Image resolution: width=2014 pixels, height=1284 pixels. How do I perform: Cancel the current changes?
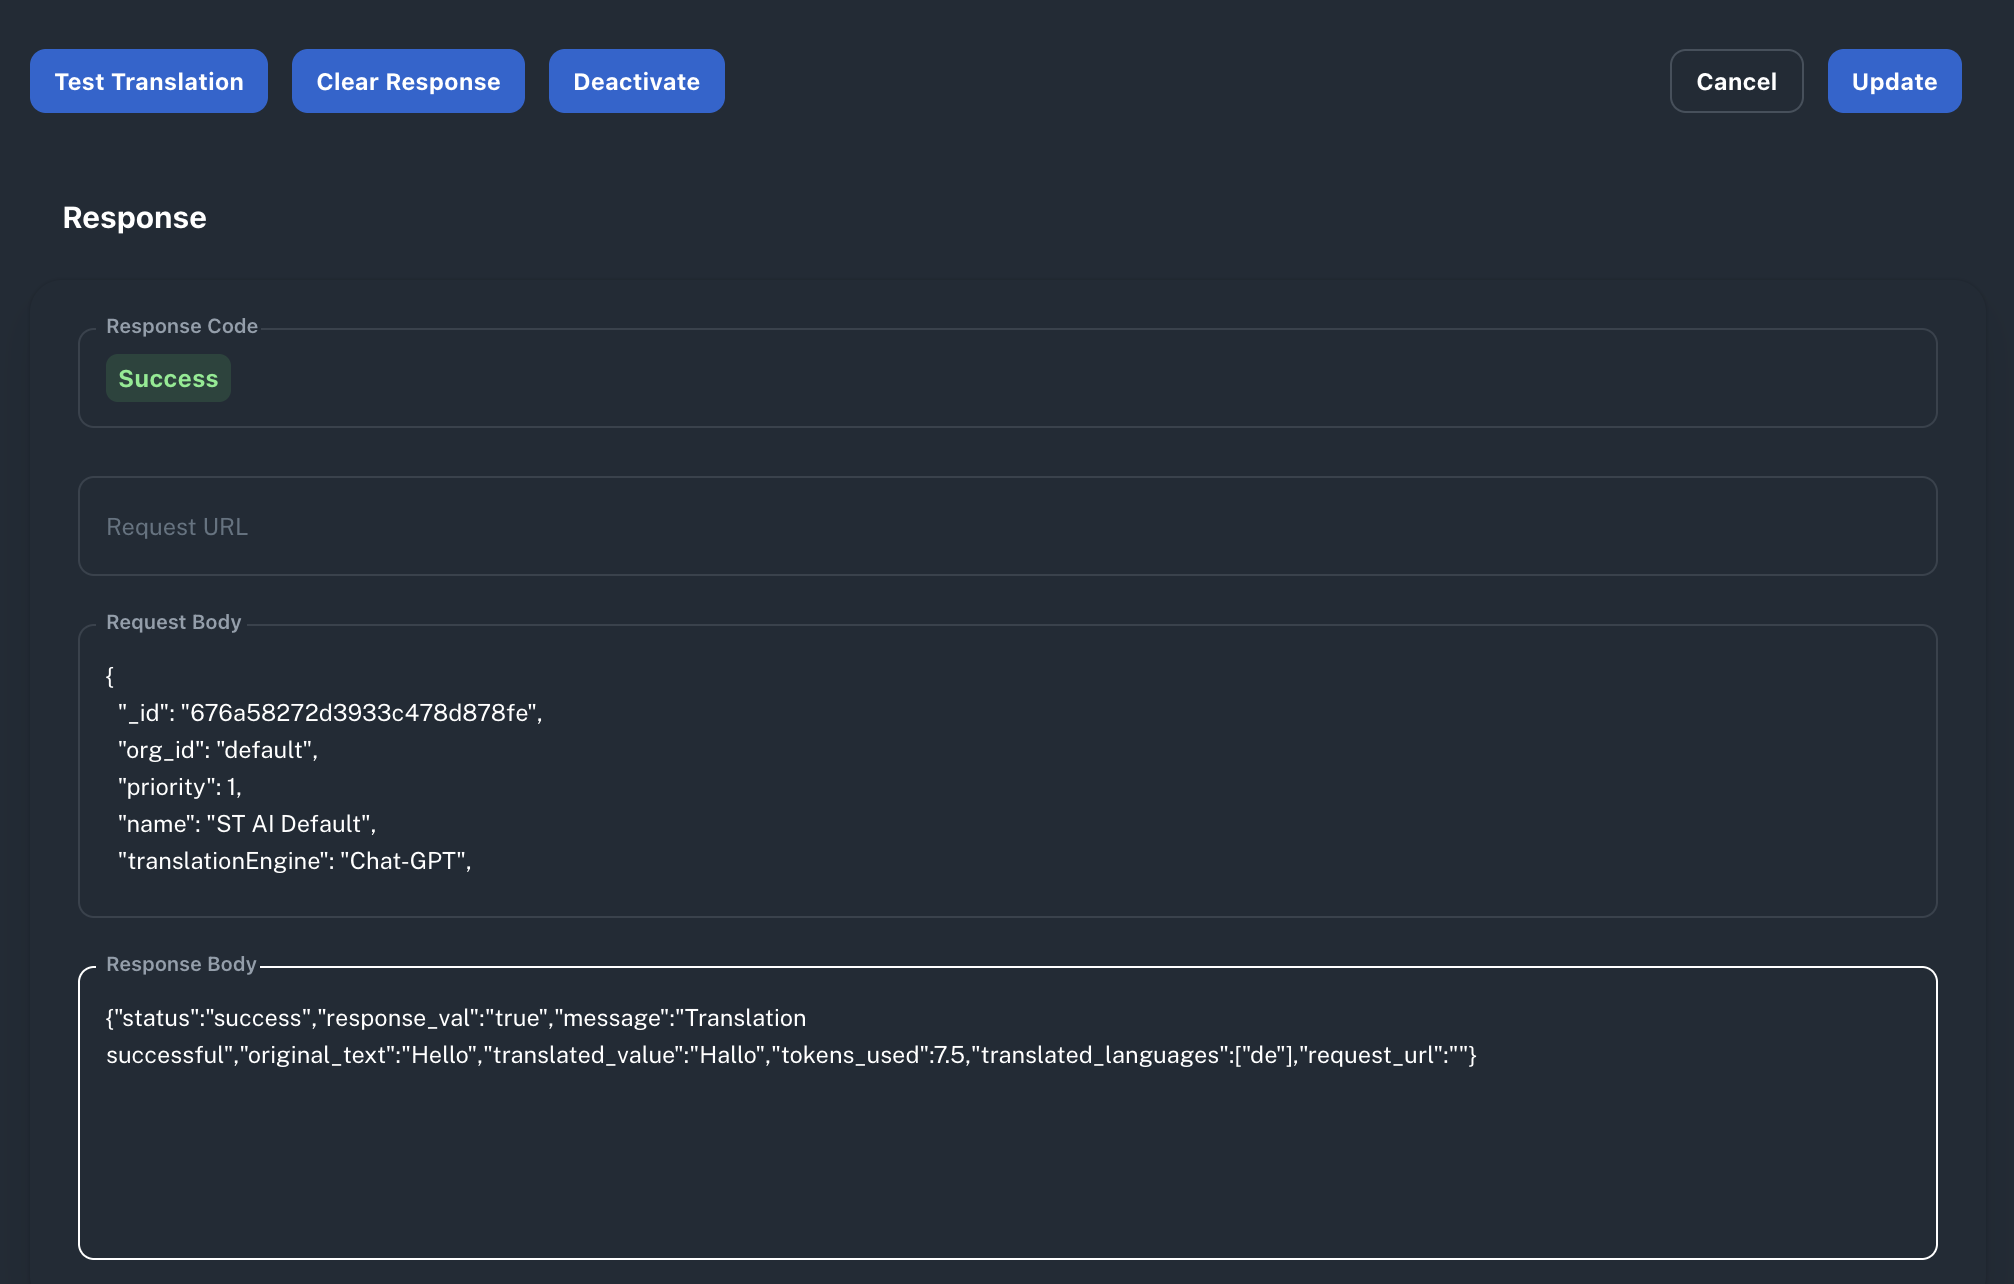(1736, 81)
